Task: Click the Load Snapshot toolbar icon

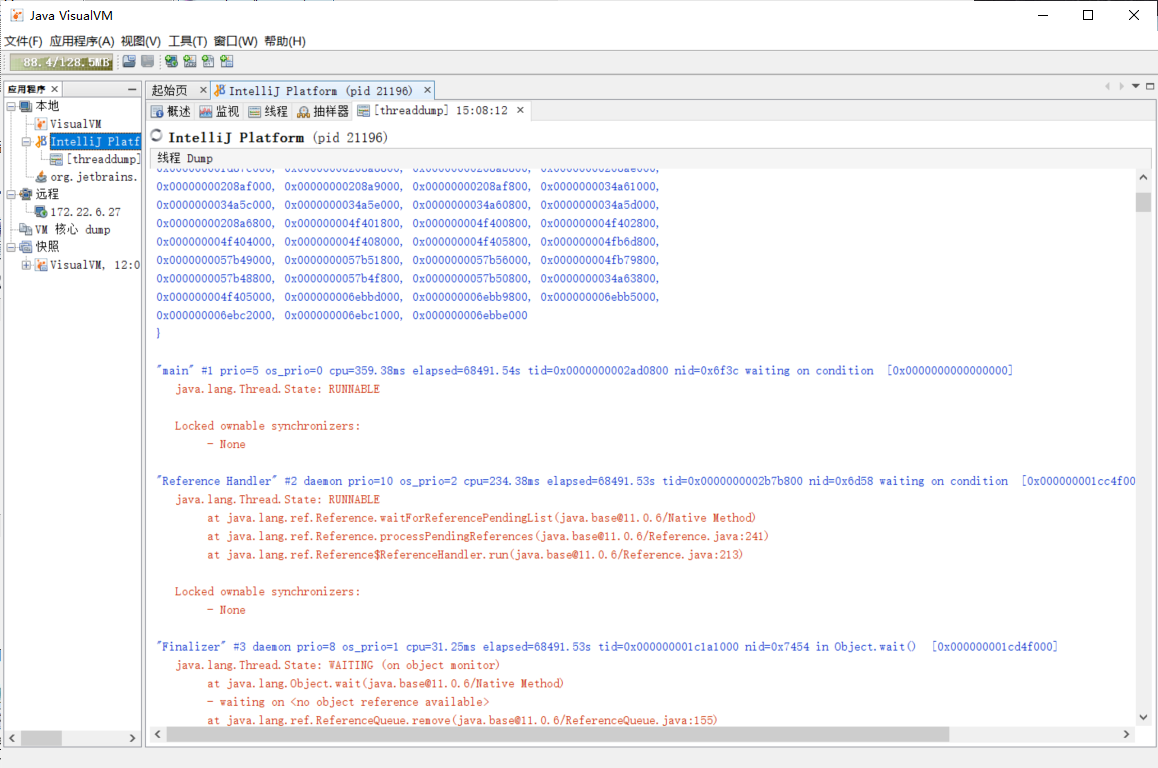Action: click(129, 61)
